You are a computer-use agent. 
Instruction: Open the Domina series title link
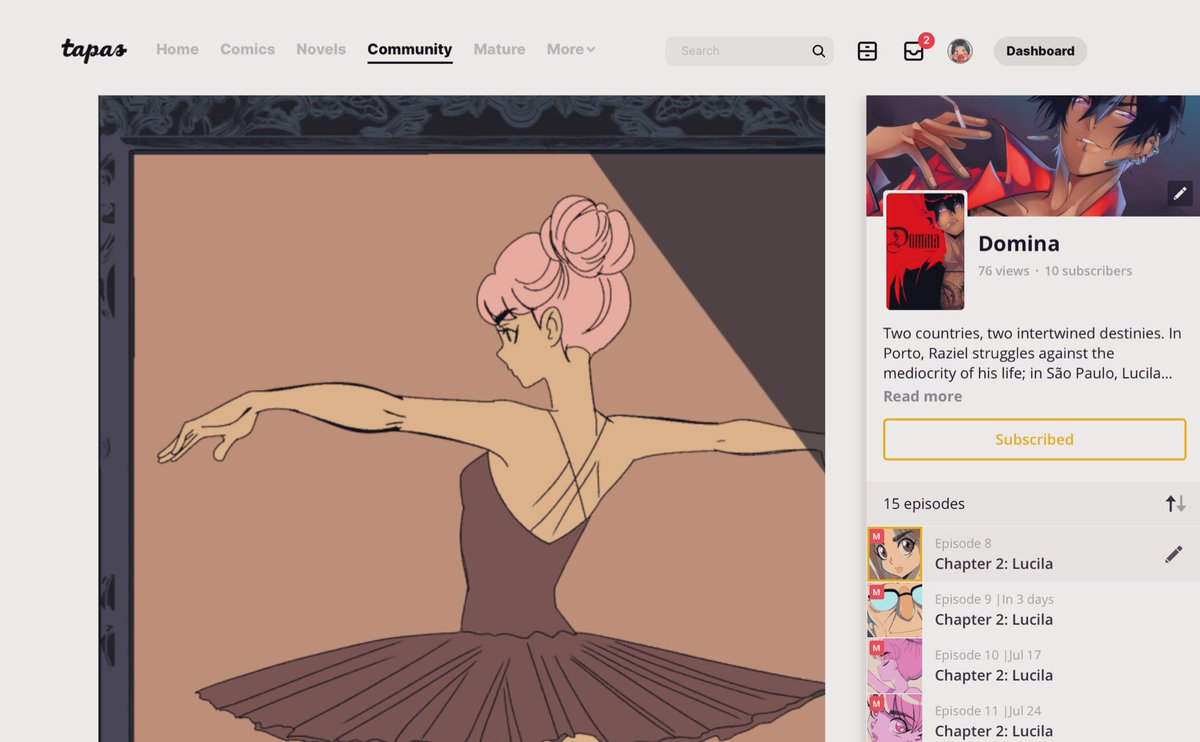pyautogui.click(x=1018, y=243)
